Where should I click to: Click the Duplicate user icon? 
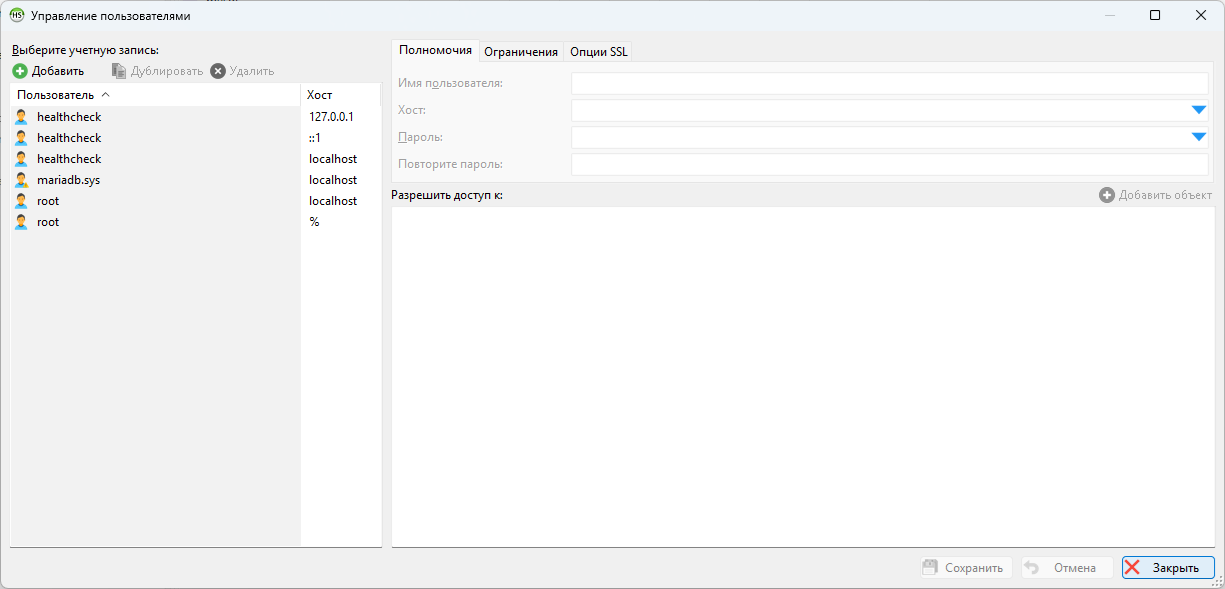click(x=119, y=71)
